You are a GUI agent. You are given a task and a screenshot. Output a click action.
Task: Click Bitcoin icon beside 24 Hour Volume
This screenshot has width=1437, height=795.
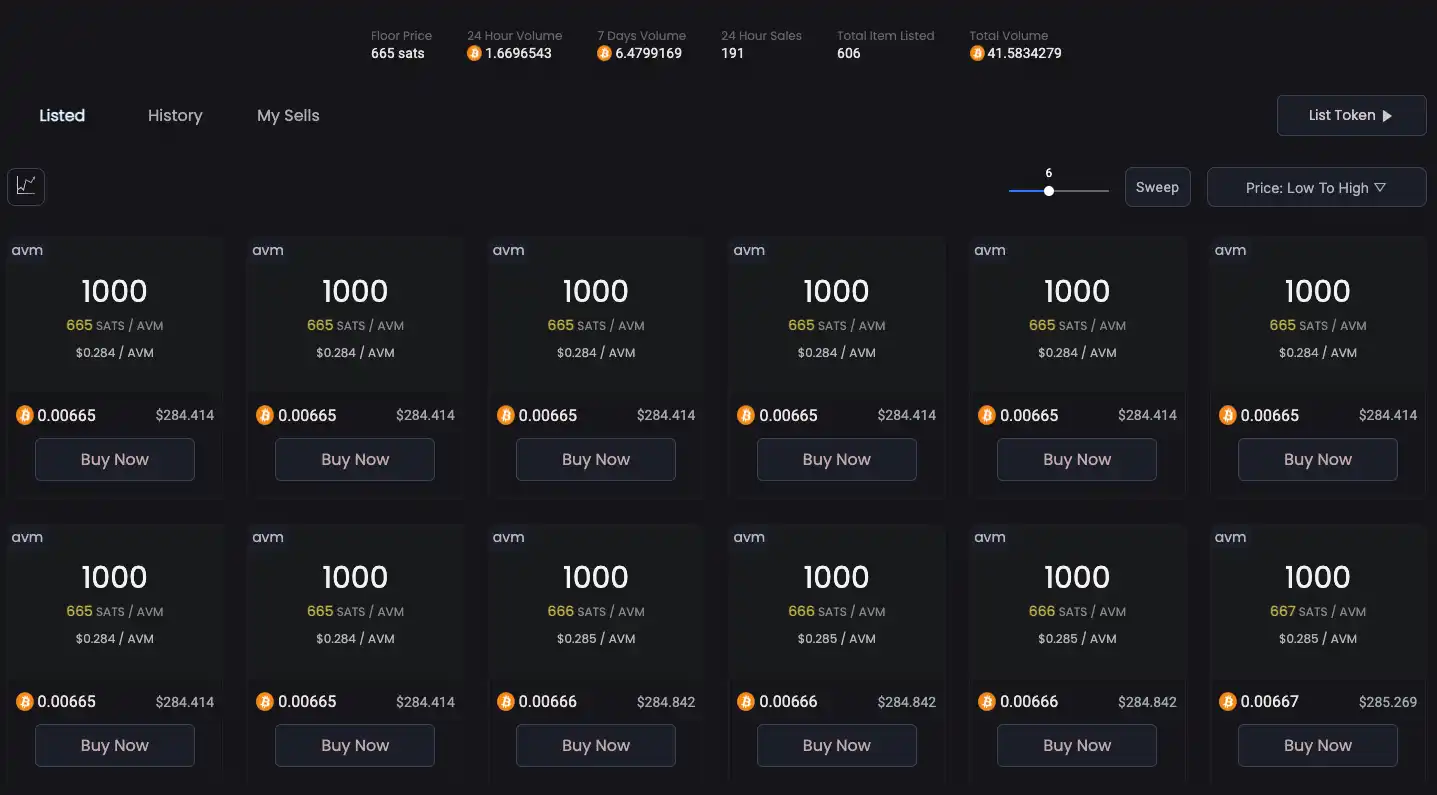coord(474,53)
